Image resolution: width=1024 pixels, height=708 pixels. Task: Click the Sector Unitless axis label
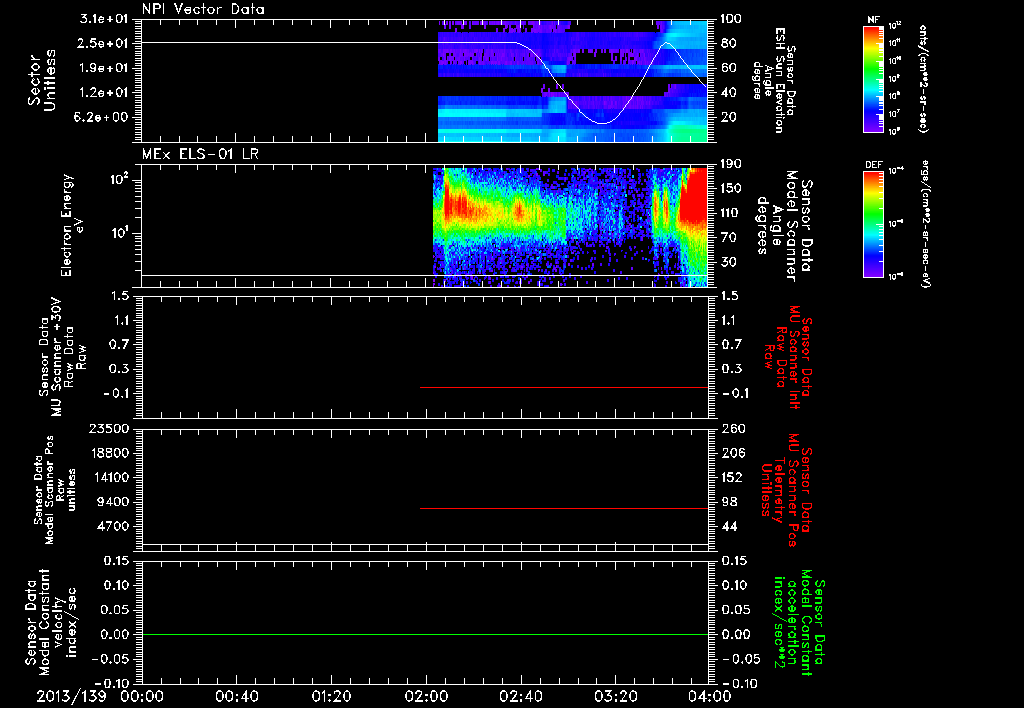pos(41,80)
